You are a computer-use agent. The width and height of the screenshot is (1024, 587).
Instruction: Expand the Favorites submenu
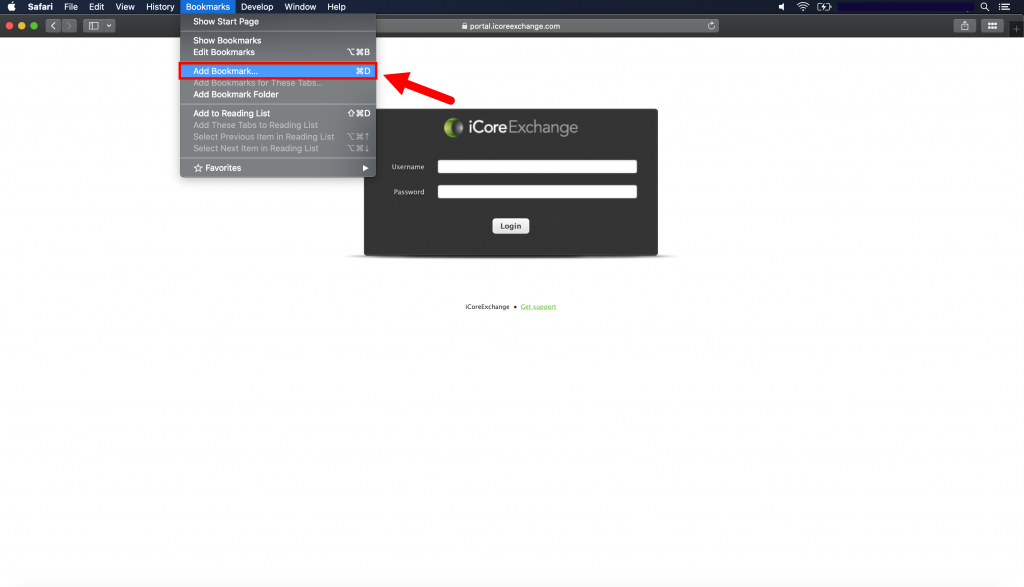click(278, 168)
